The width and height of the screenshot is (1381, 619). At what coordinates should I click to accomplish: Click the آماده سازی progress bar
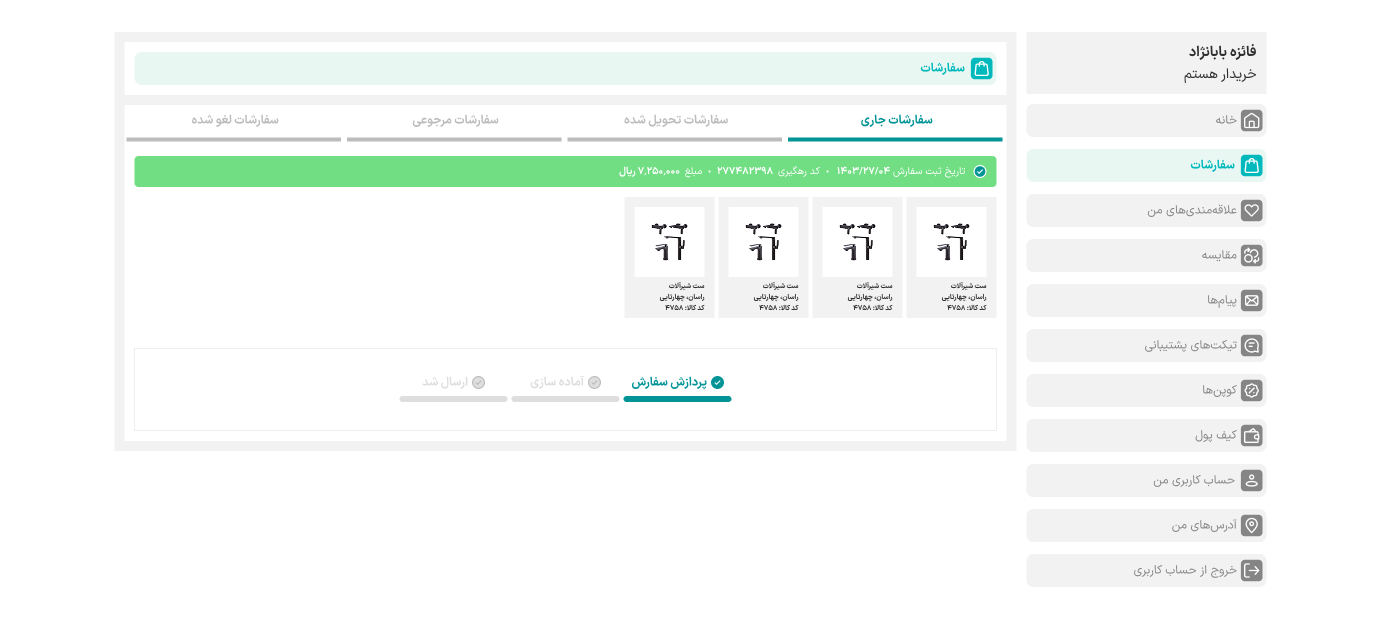[x=565, y=399]
